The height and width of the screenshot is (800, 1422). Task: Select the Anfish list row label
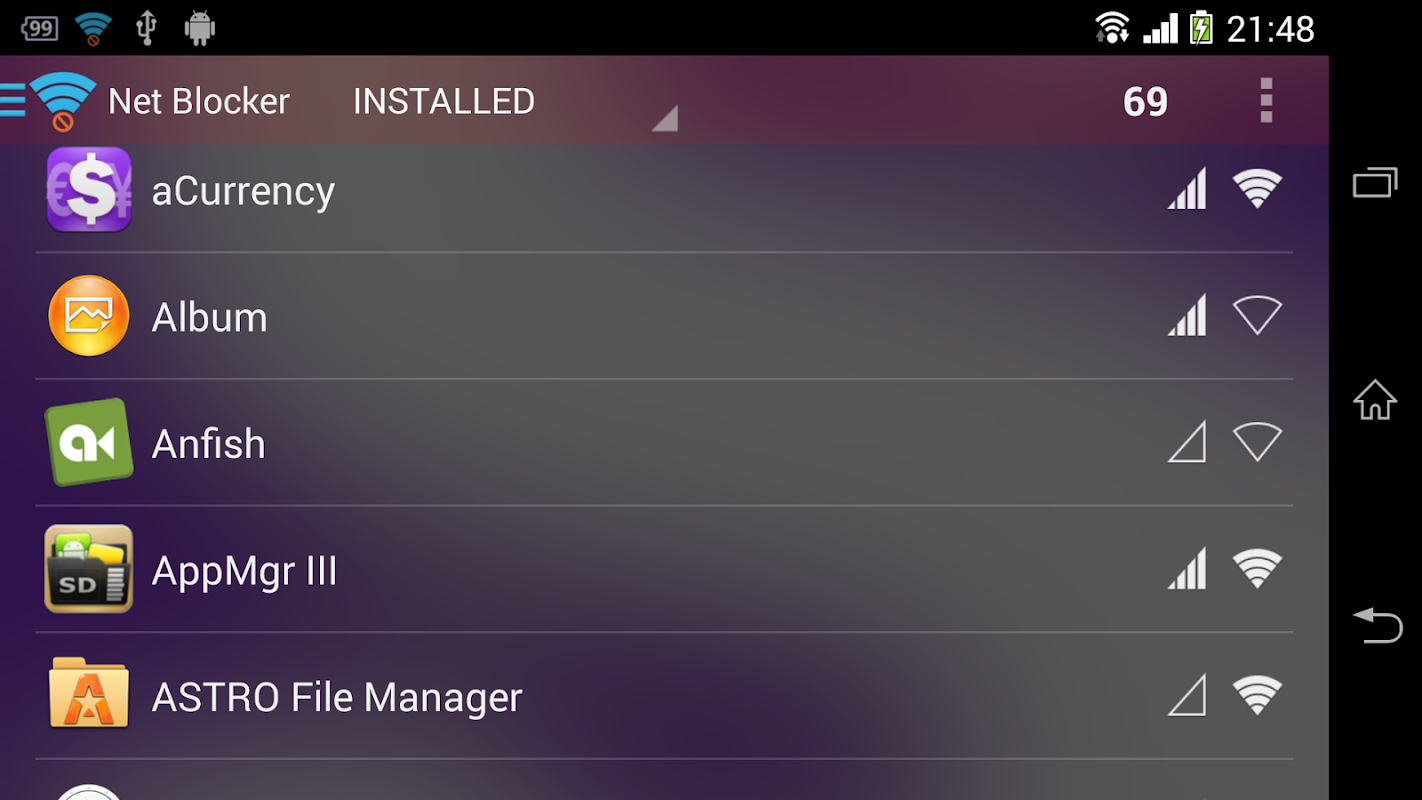click(x=209, y=444)
